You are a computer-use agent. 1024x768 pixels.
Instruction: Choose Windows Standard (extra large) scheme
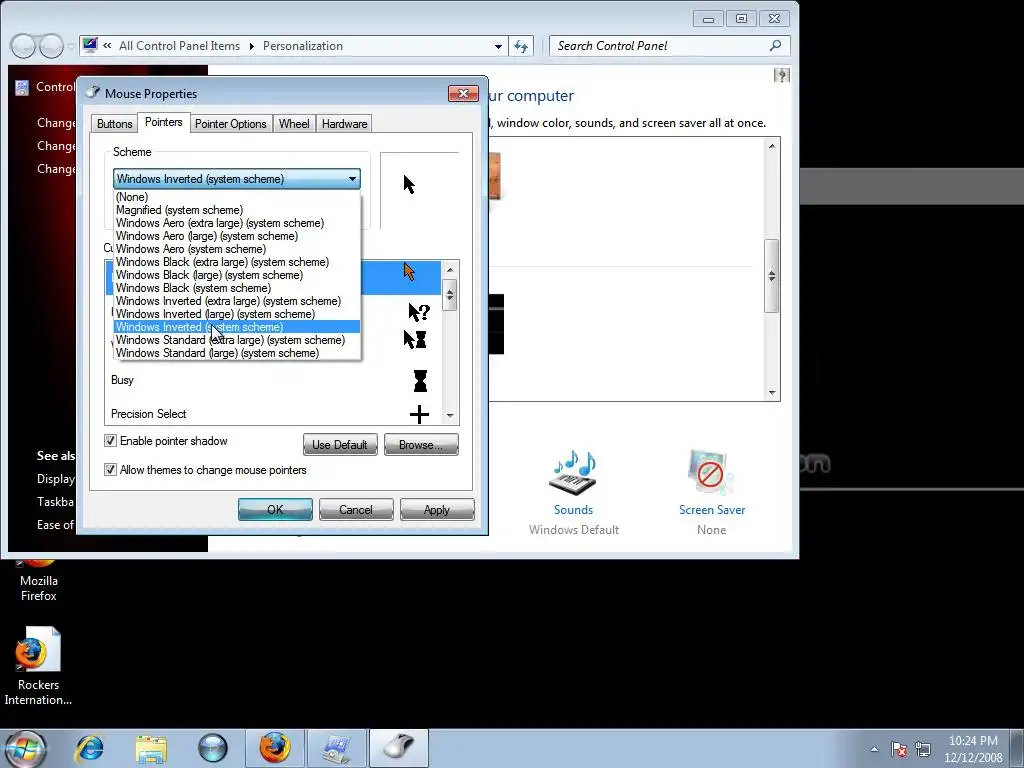pyautogui.click(x=237, y=340)
